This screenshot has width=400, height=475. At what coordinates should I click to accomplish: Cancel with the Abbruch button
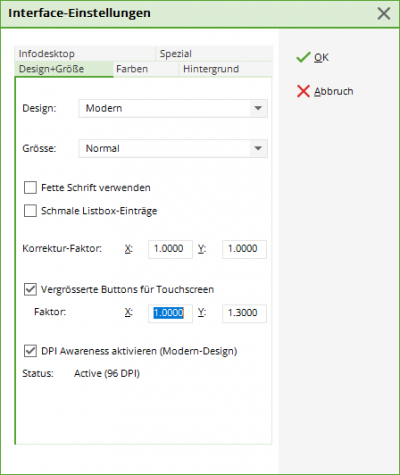coord(325,91)
